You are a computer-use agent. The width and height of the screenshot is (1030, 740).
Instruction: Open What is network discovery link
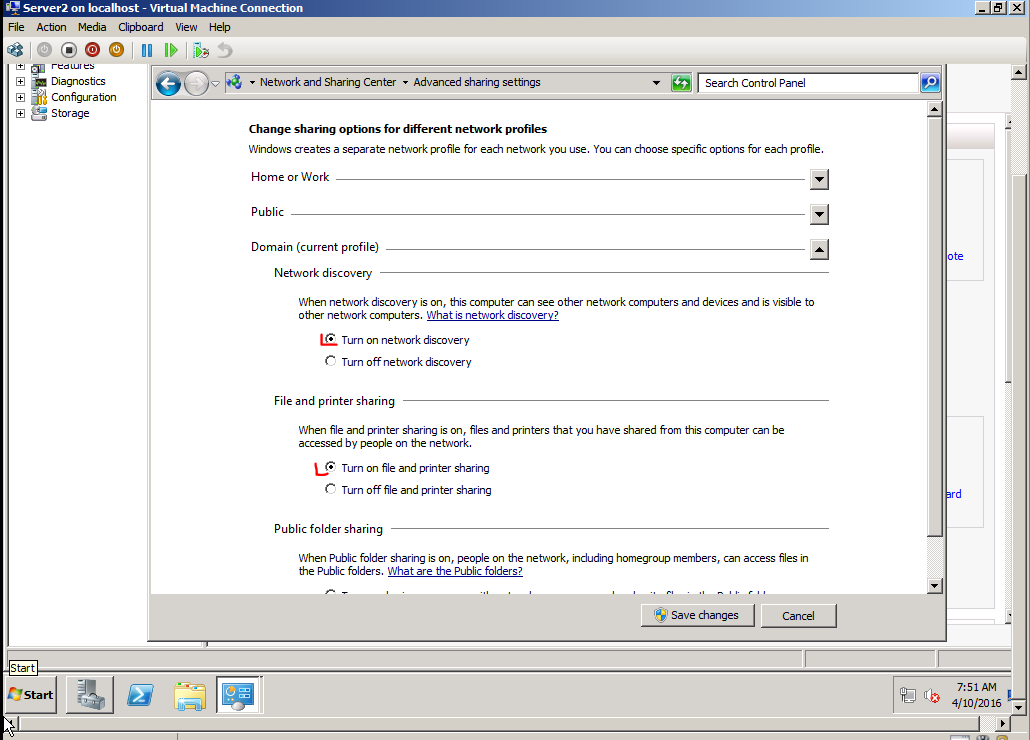493,315
